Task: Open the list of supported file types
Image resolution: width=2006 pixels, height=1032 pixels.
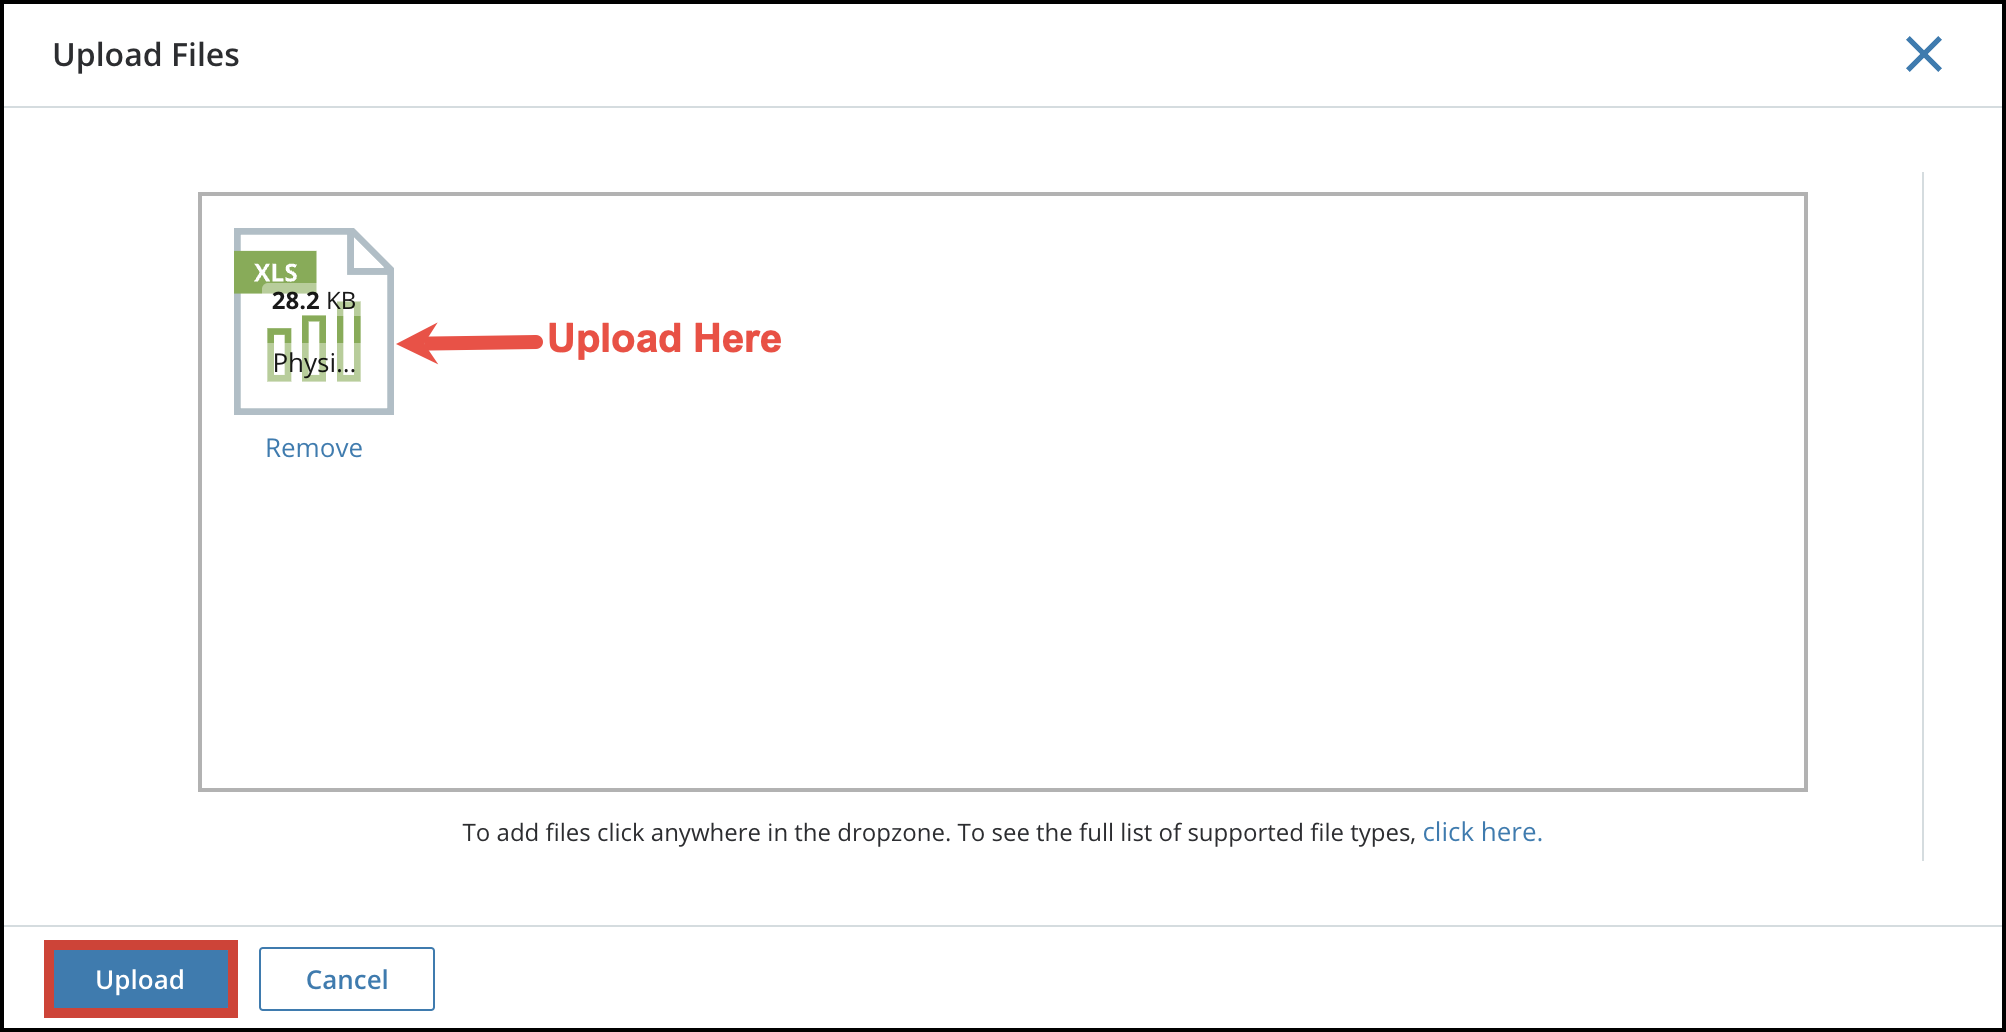Action: [1481, 831]
